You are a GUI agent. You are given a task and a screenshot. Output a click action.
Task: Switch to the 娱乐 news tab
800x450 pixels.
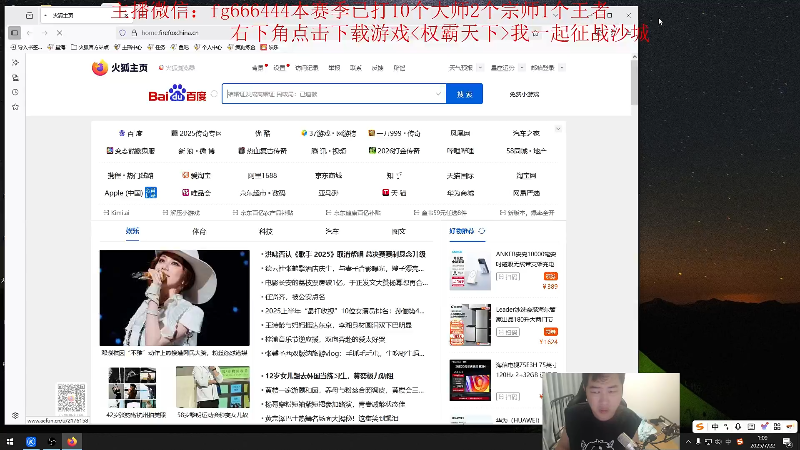pos(133,231)
